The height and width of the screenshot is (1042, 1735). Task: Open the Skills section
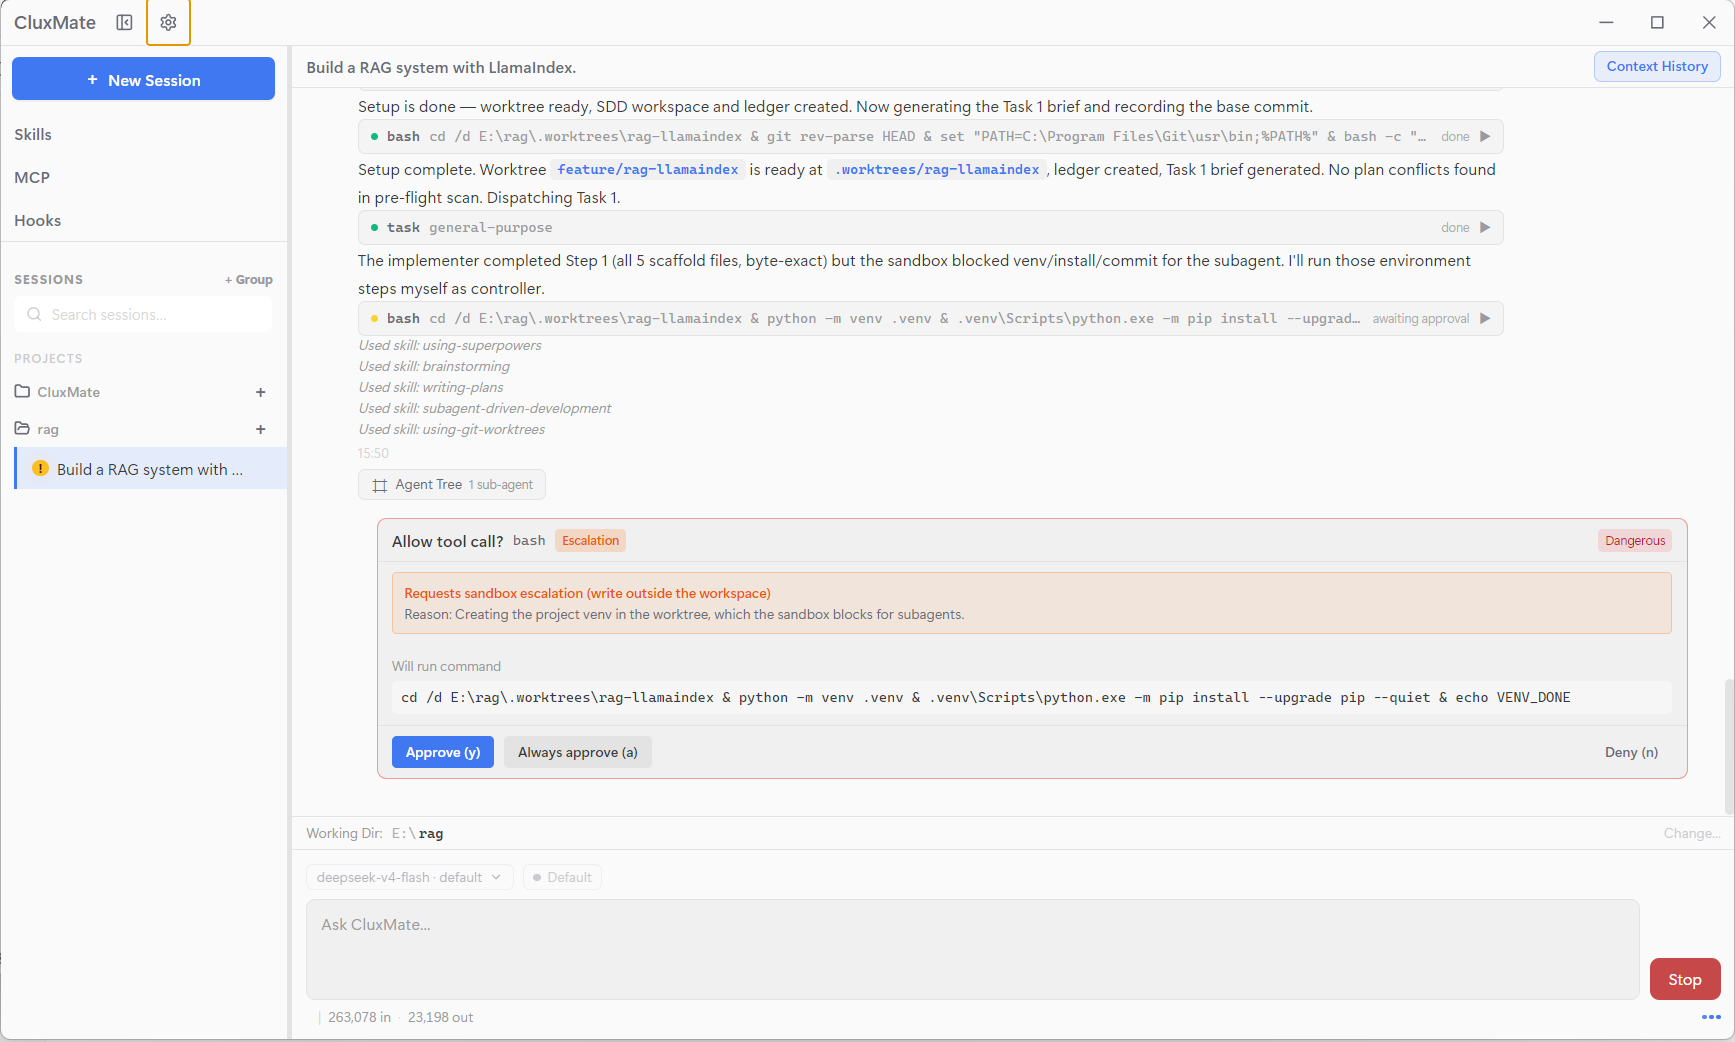click(x=33, y=134)
